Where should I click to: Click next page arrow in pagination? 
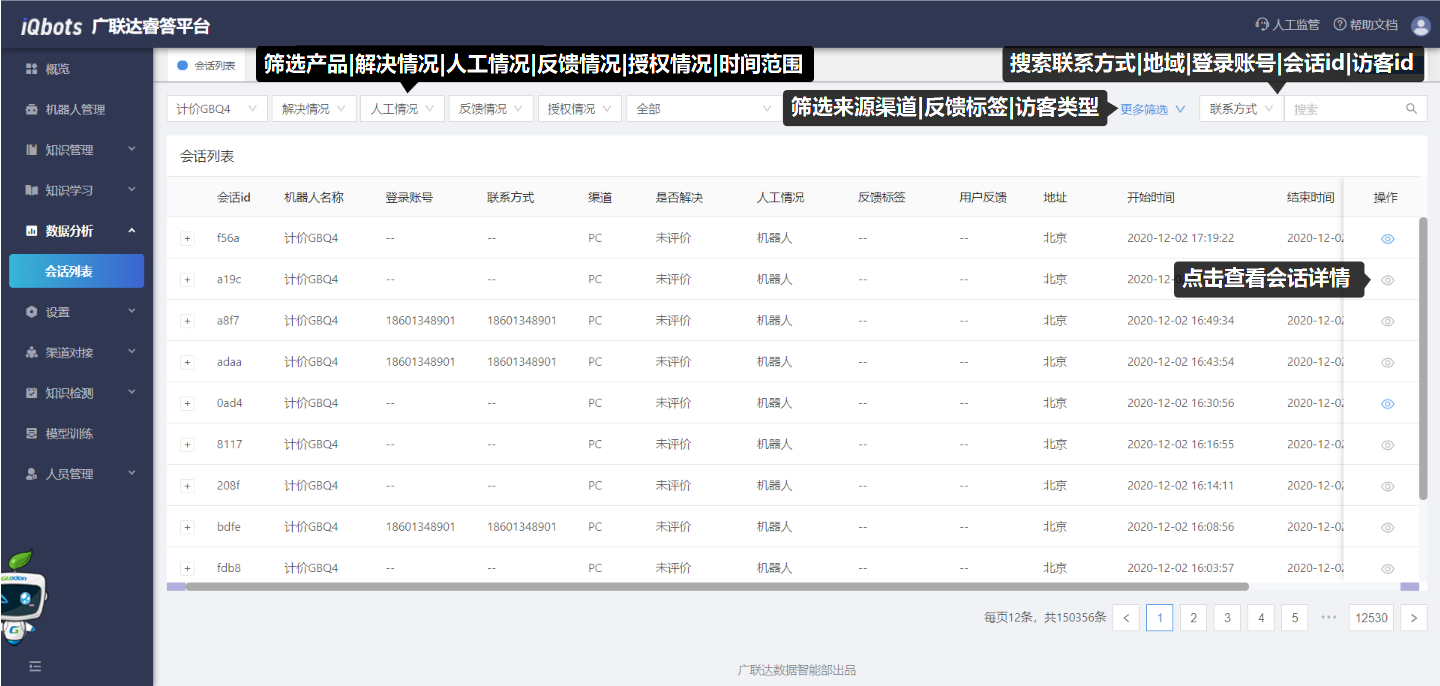[1413, 617]
